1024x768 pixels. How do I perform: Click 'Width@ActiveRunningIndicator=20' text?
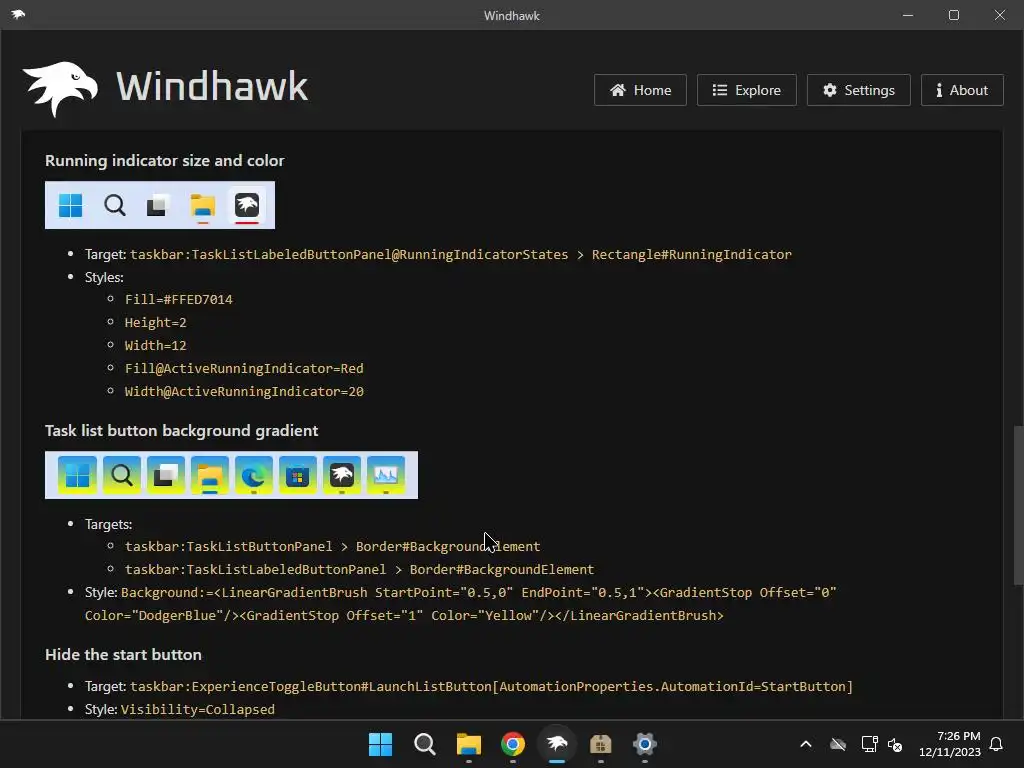point(244,391)
